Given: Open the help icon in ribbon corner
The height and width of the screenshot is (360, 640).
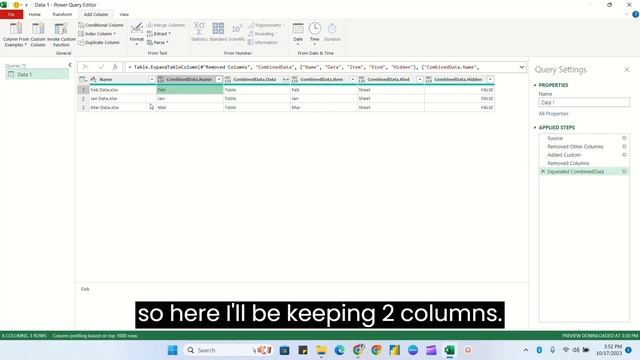Looking at the screenshot, I should [x=635, y=14].
